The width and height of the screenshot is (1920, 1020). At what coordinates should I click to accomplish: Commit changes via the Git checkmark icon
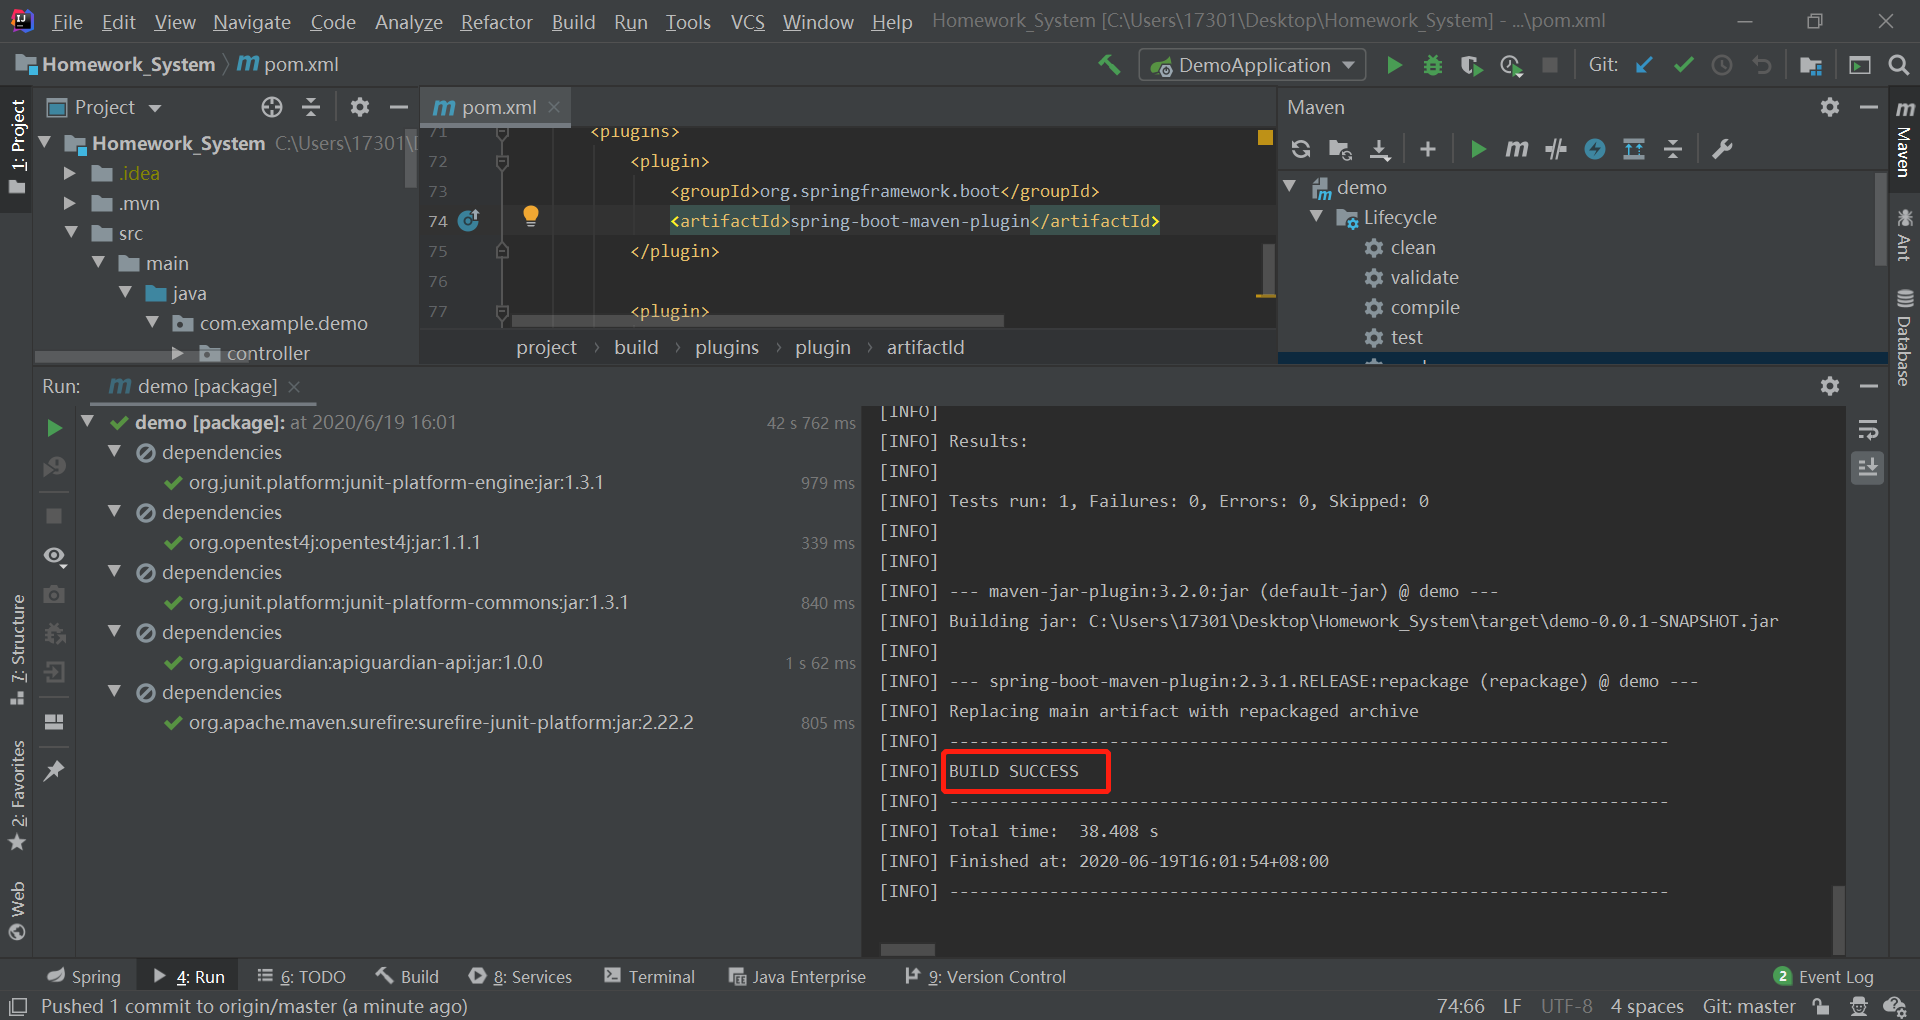click(x=1683, y=64)
